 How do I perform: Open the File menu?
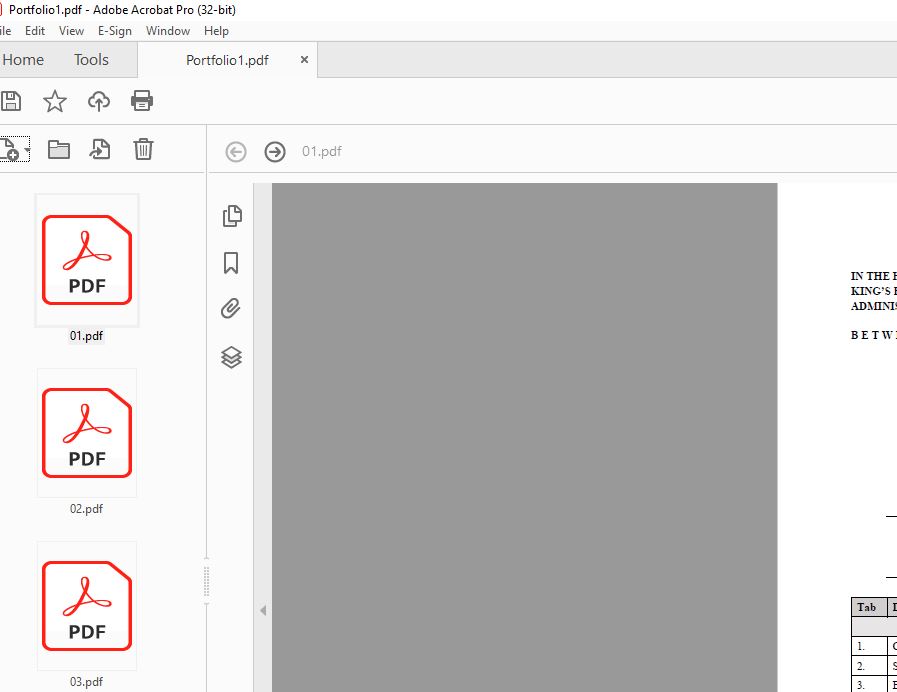[5, 31]
